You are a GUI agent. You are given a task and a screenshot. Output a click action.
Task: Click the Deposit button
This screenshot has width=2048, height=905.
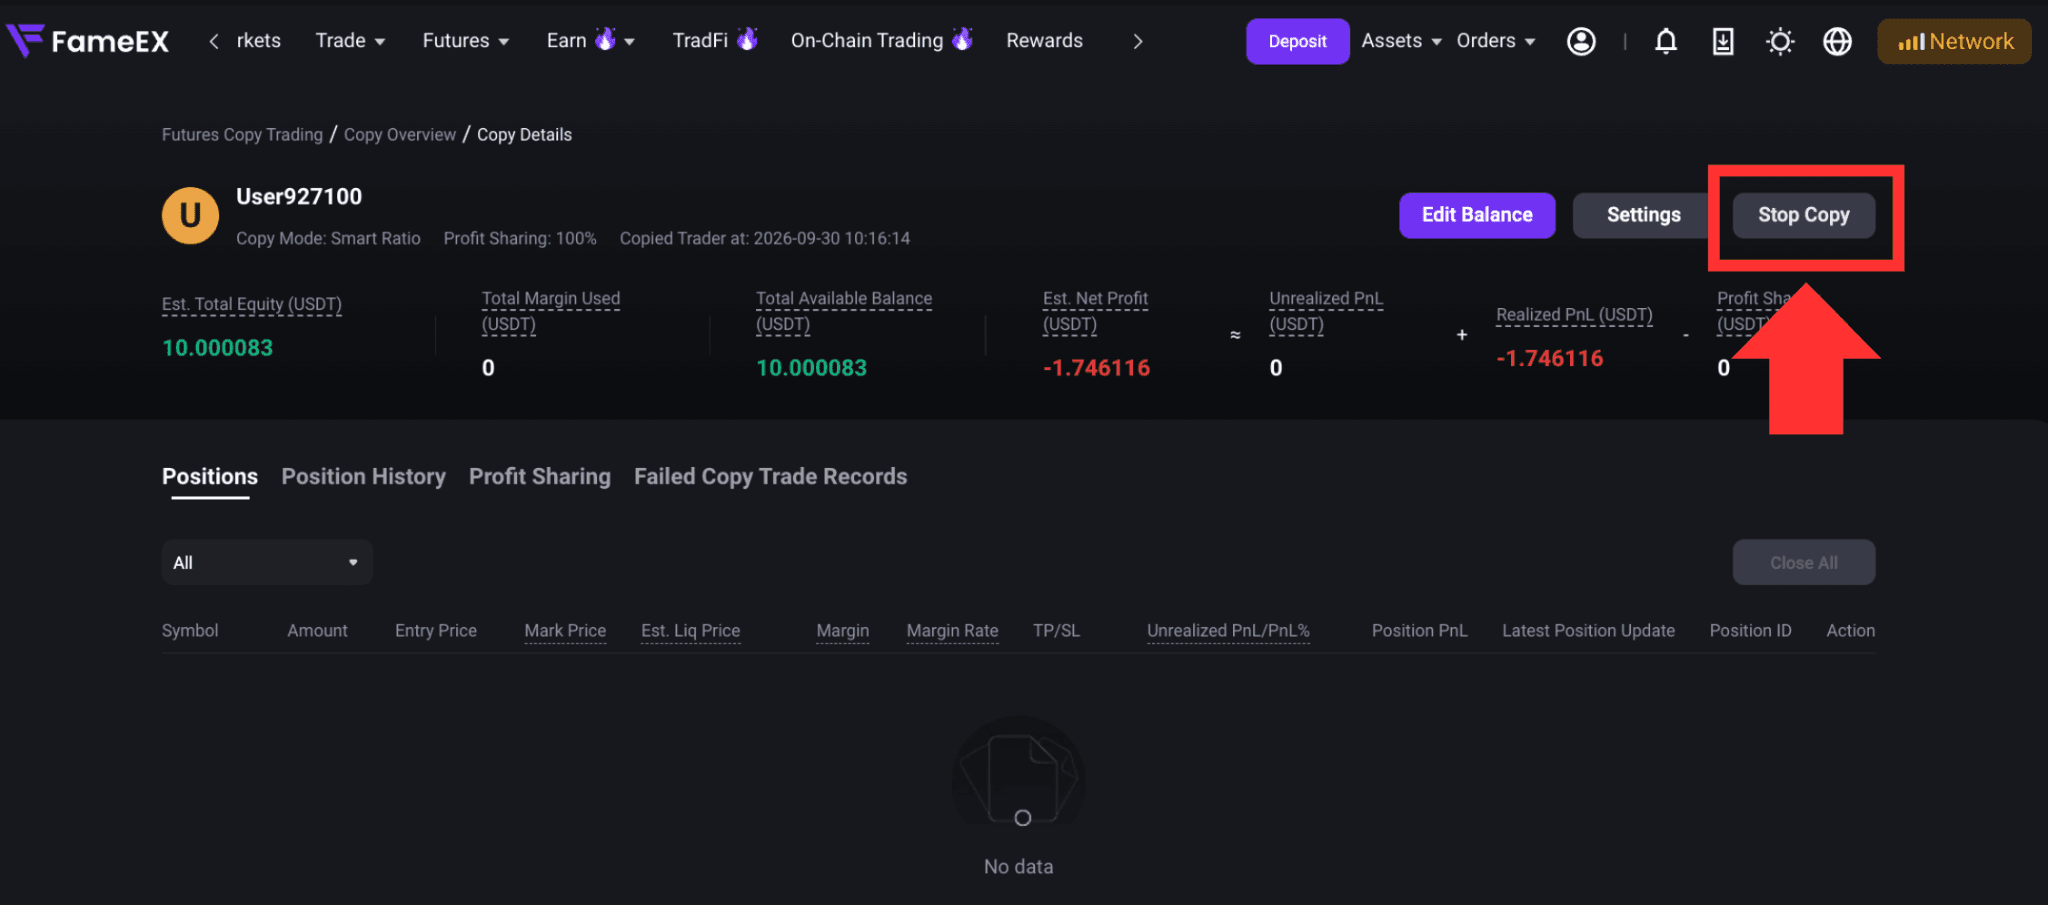pyautogui.click(x=1297, y=41)
